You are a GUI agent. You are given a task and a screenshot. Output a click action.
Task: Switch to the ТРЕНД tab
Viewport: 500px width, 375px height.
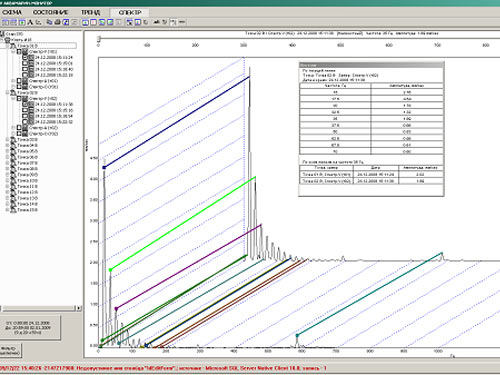pos(91,12)
